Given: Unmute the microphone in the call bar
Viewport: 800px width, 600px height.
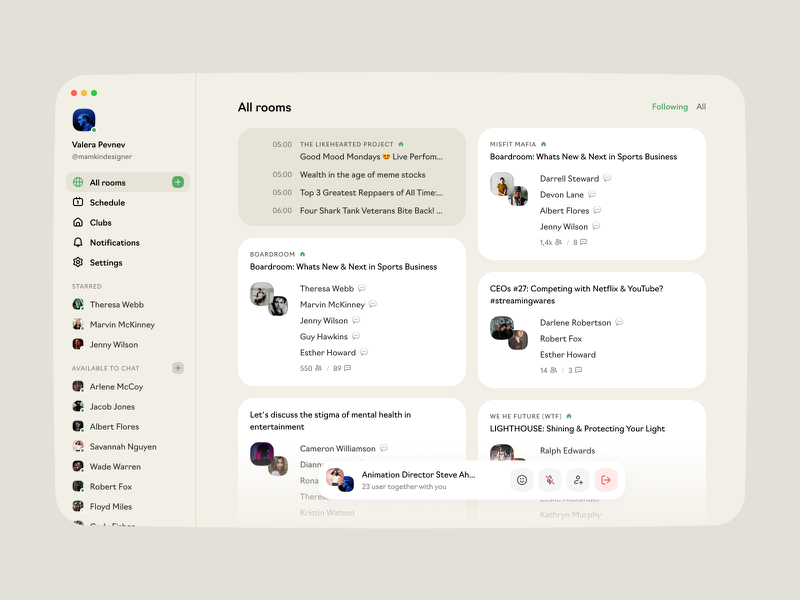Looking at the screenshot, I should 549,480.
